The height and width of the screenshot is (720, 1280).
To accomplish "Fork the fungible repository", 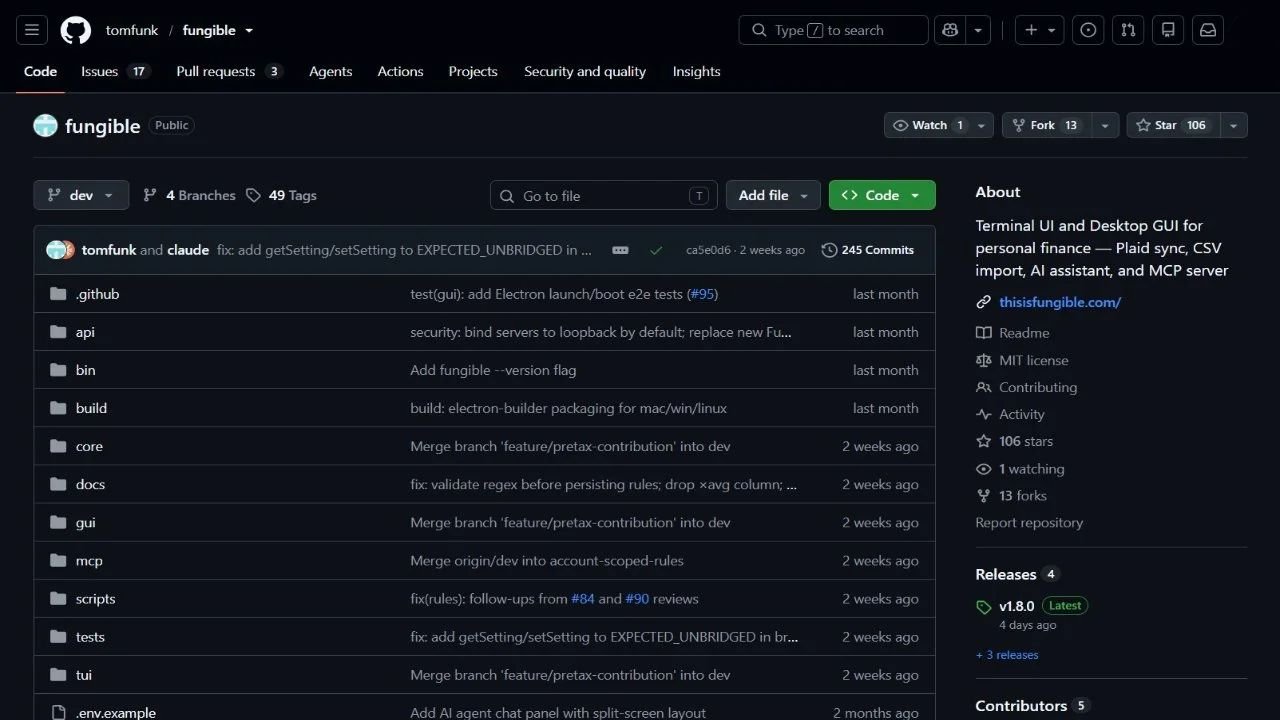I will tap(1047, 125).
